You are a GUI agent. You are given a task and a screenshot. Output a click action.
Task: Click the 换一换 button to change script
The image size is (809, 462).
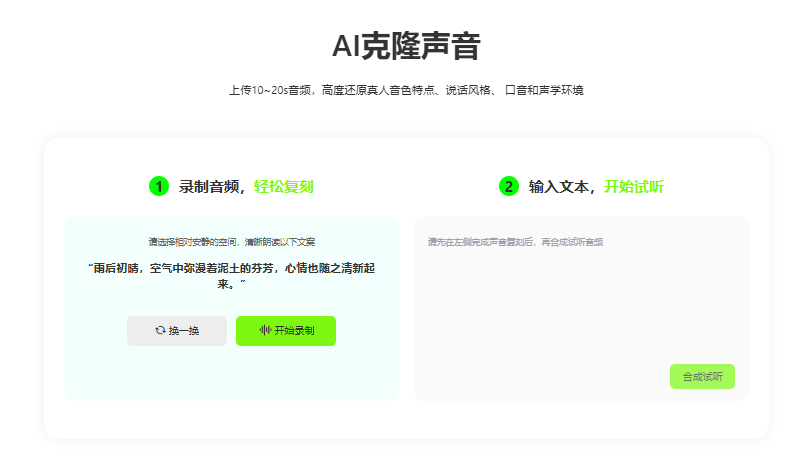click(177, 331)
